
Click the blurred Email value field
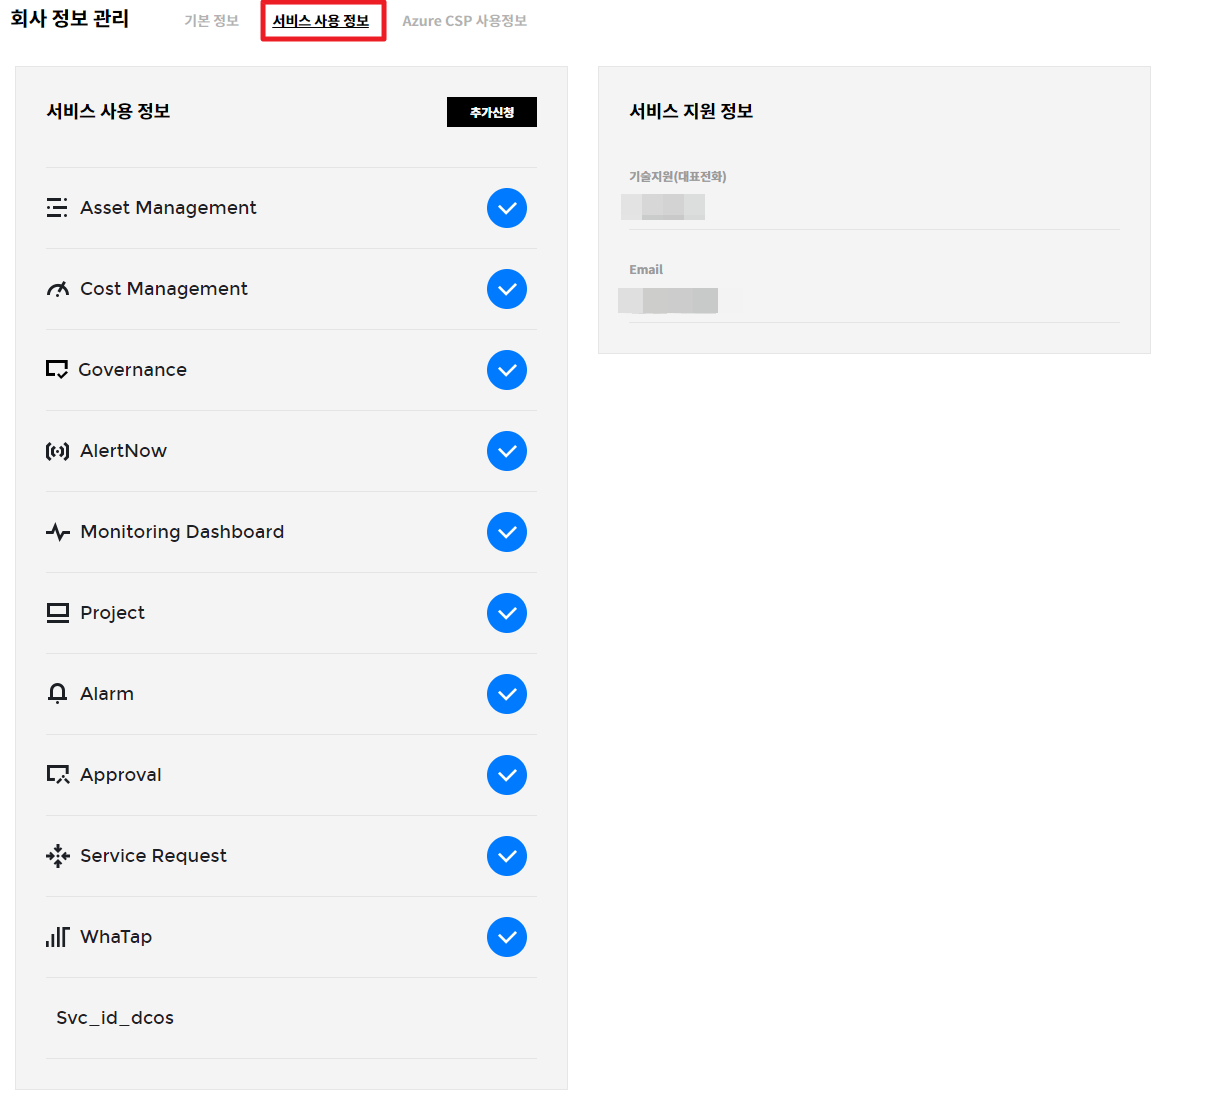669,300
